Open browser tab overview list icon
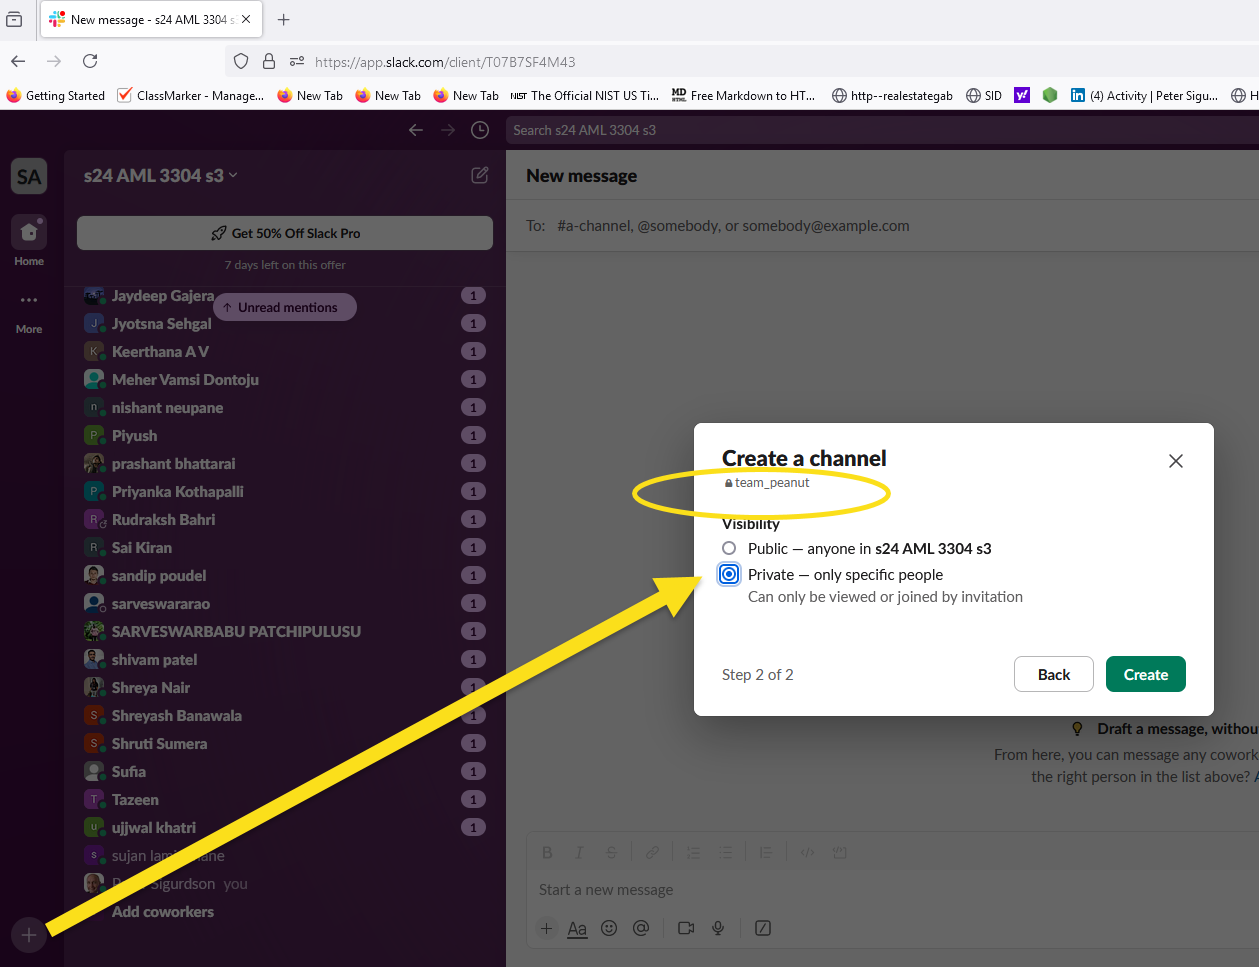This screenshot has width=1259, height=967. pos(14,19)
